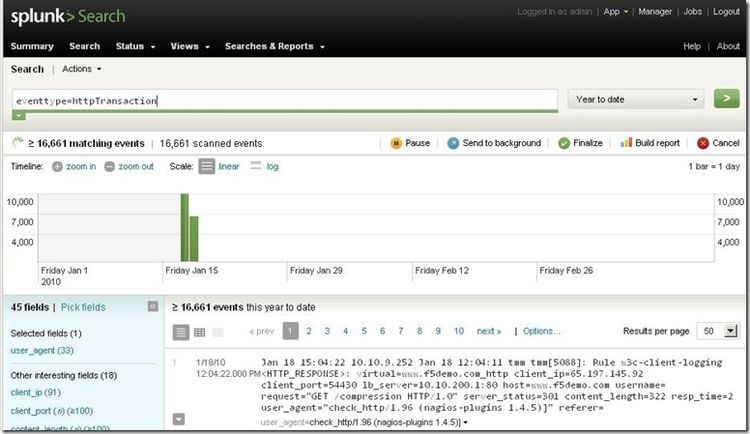Pause the running search
The height and width of the screenshot is (434, 750).
point(396,143)
